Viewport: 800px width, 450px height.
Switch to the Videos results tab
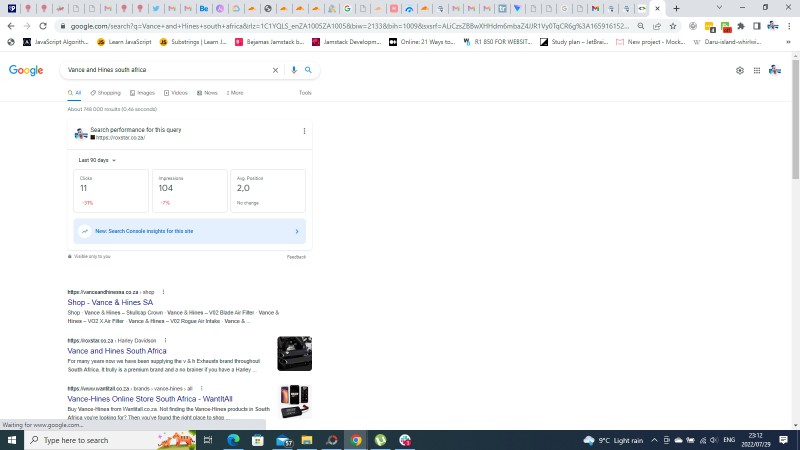click(176, 93)
